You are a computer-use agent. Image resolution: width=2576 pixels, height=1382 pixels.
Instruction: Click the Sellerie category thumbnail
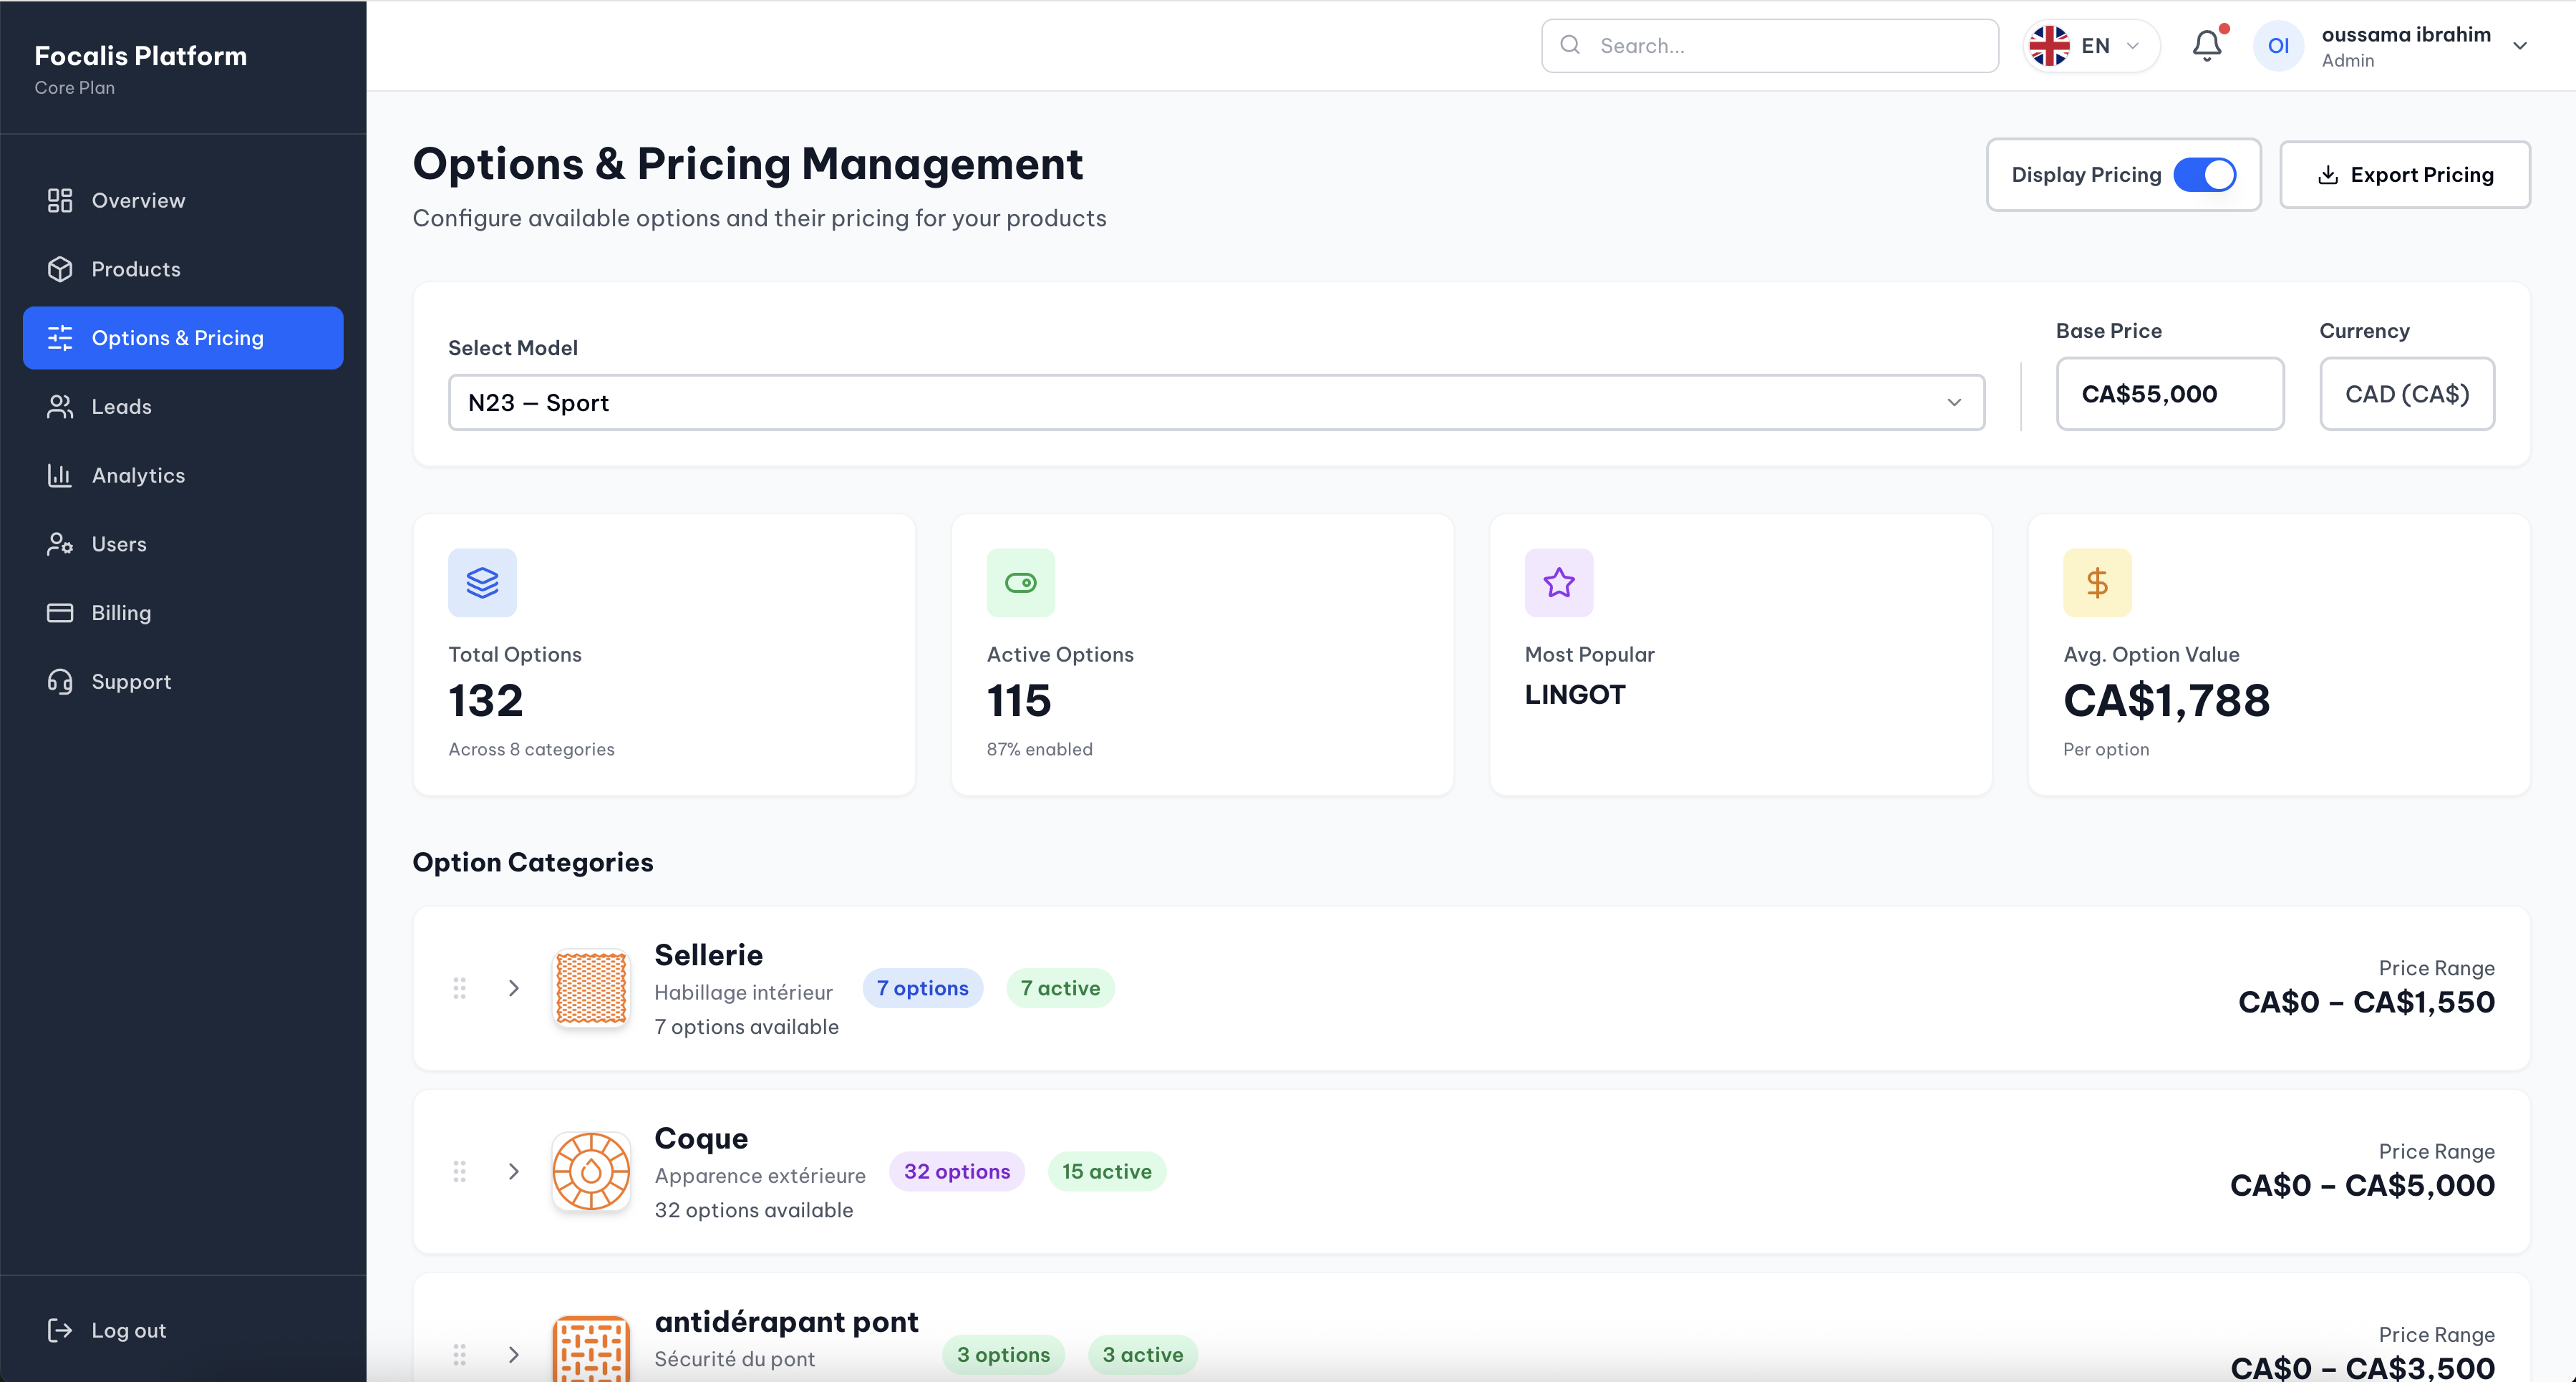pyautogui.click(x=591, y=988)
